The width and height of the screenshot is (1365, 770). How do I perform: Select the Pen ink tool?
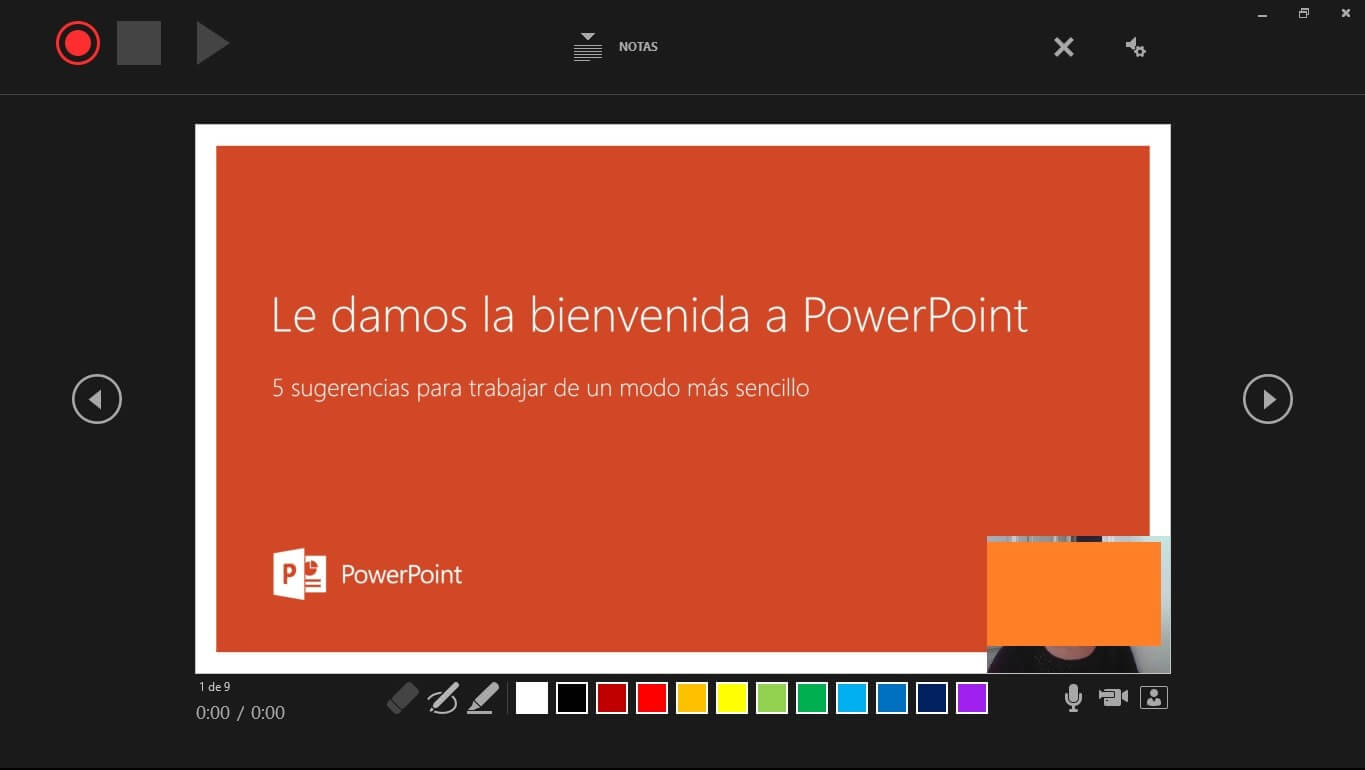pyautogui.click(x=443, y=698)
